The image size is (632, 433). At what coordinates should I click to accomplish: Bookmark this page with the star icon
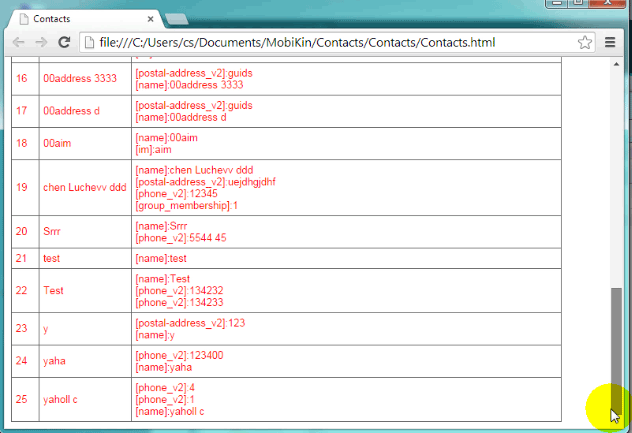(584, 42)
